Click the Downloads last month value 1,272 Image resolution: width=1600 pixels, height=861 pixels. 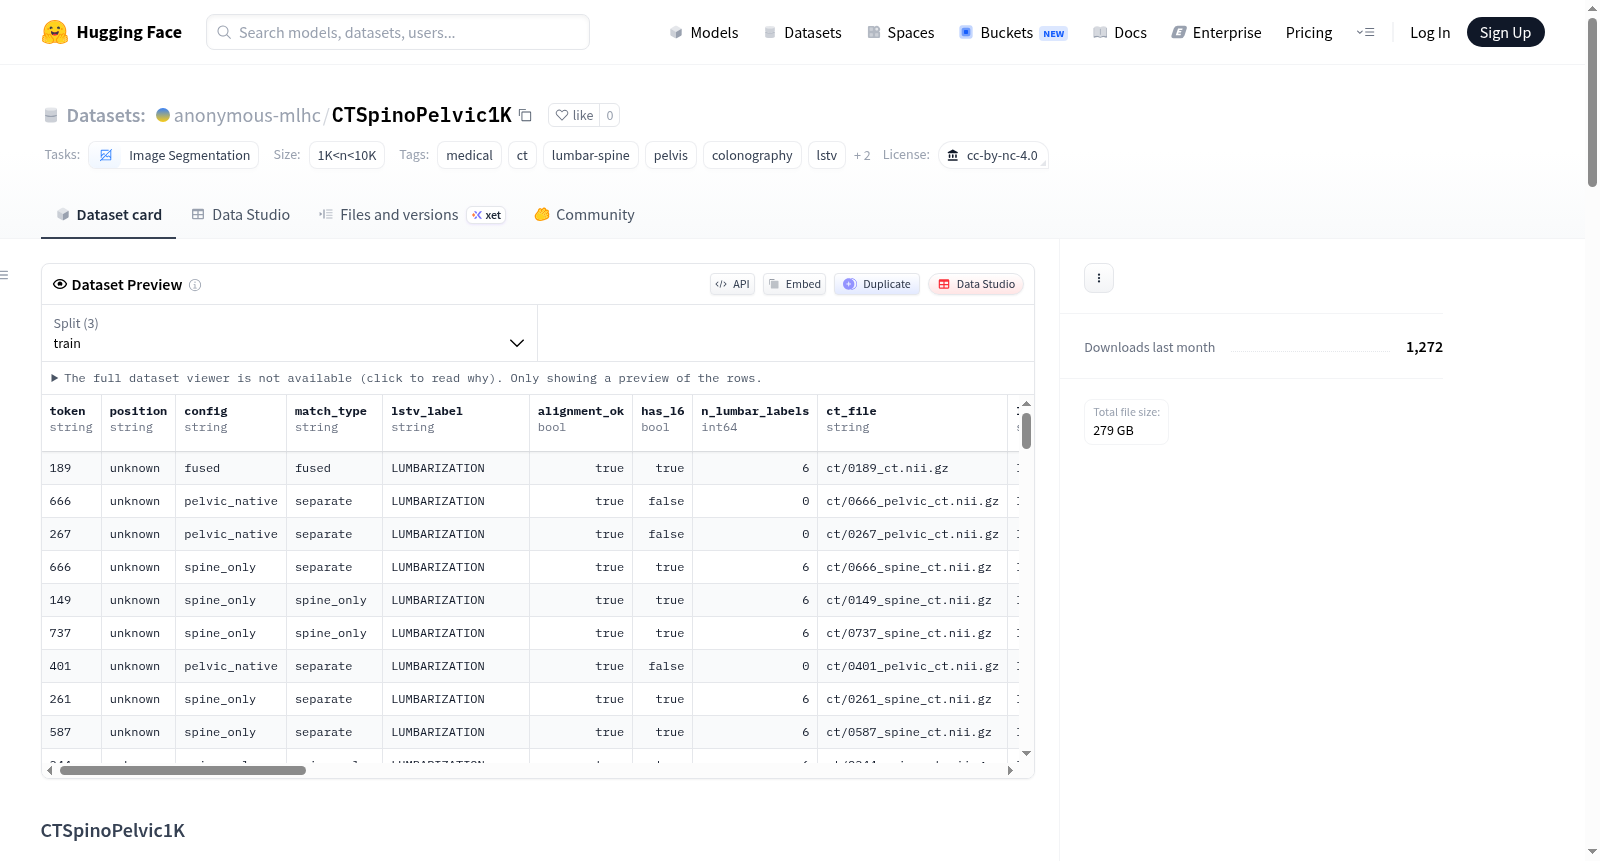pyautogui.click(x=1424, y=347)
